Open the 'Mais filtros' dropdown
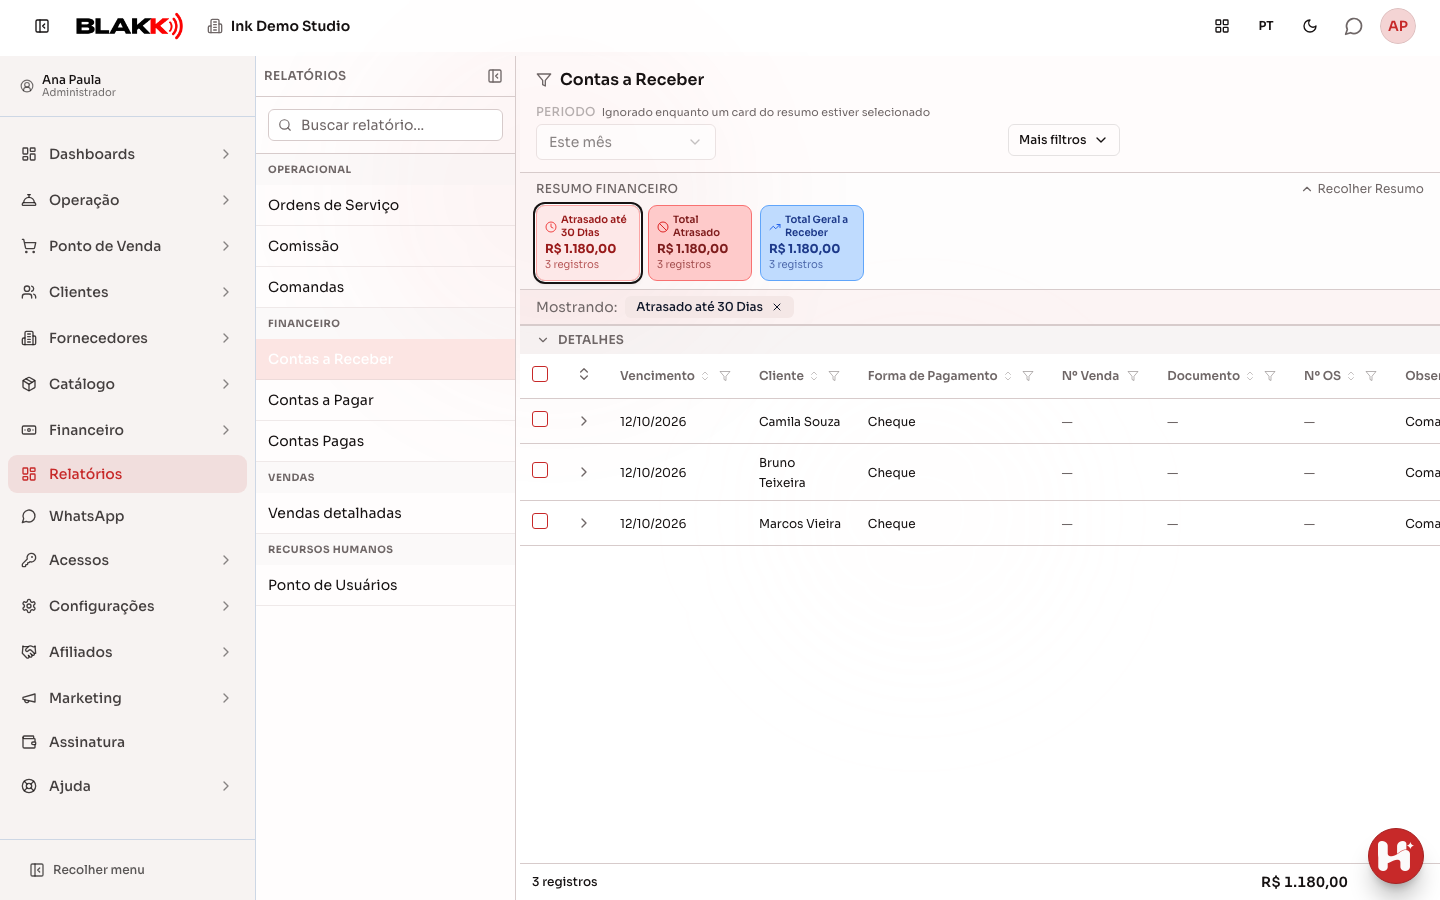The height and width of the screenshot is (900, 1440). [x=1064, y=140]
